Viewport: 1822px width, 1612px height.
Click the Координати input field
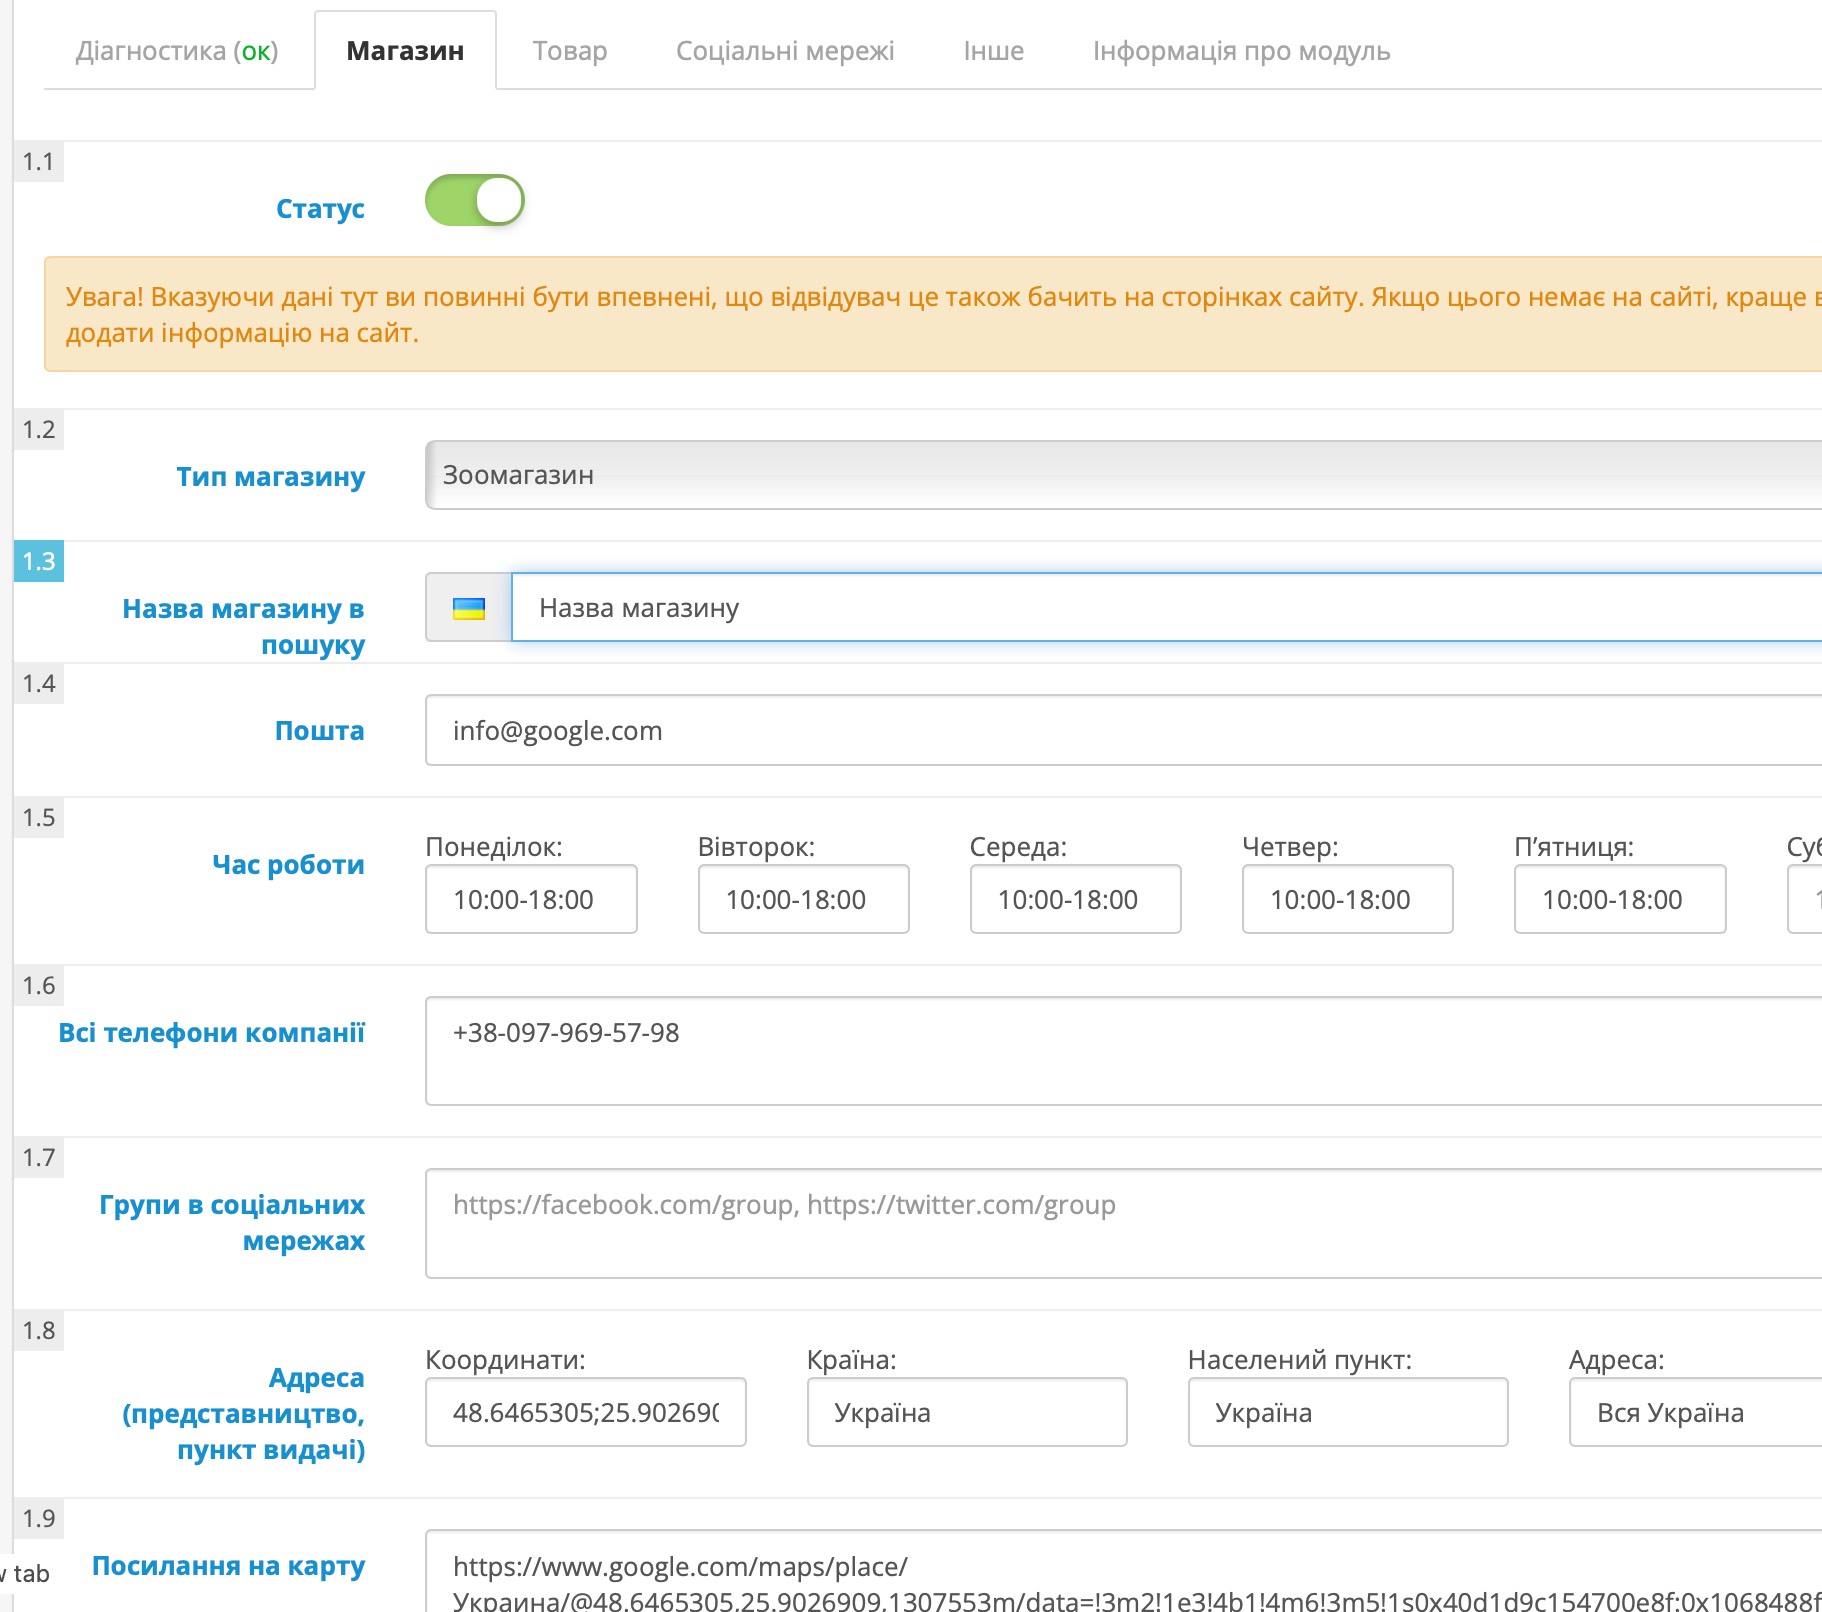(x=585, y=1412)
